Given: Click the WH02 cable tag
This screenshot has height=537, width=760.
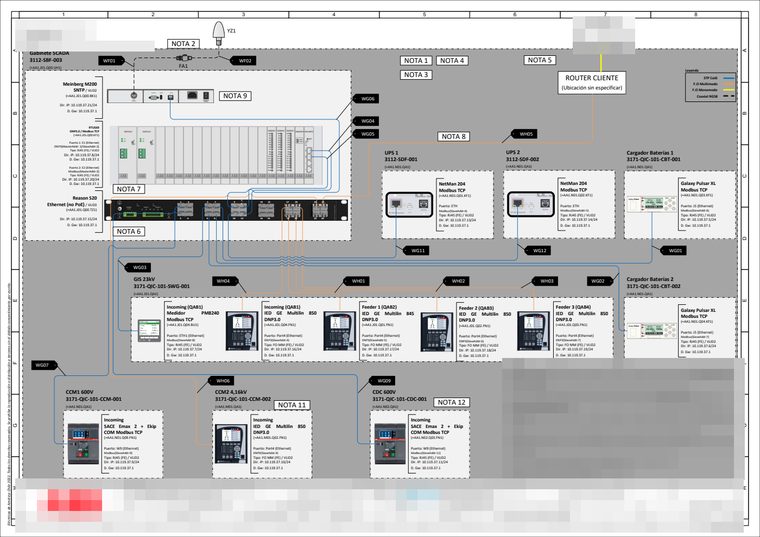Looking at the screenshot, I should coord(458,281).
